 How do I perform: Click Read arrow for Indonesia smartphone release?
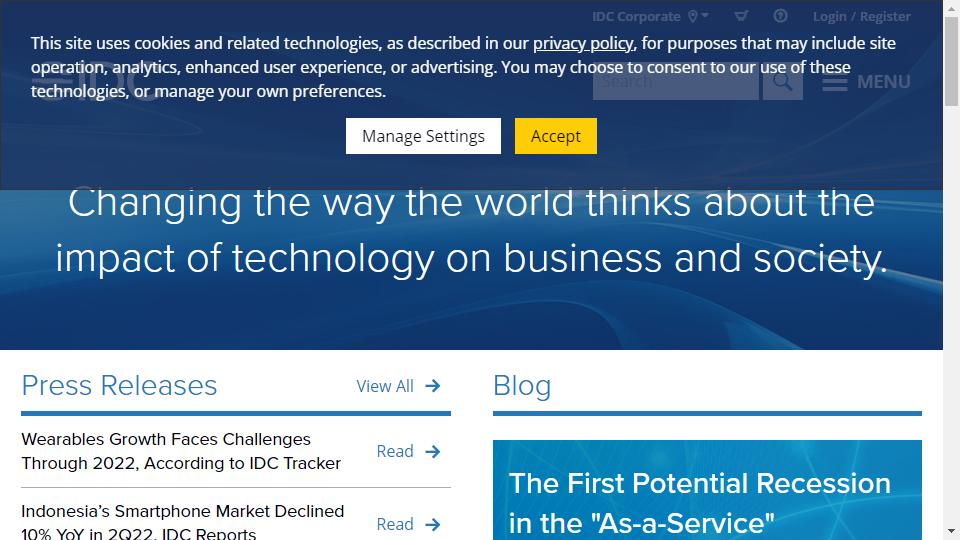pos(433,524)
